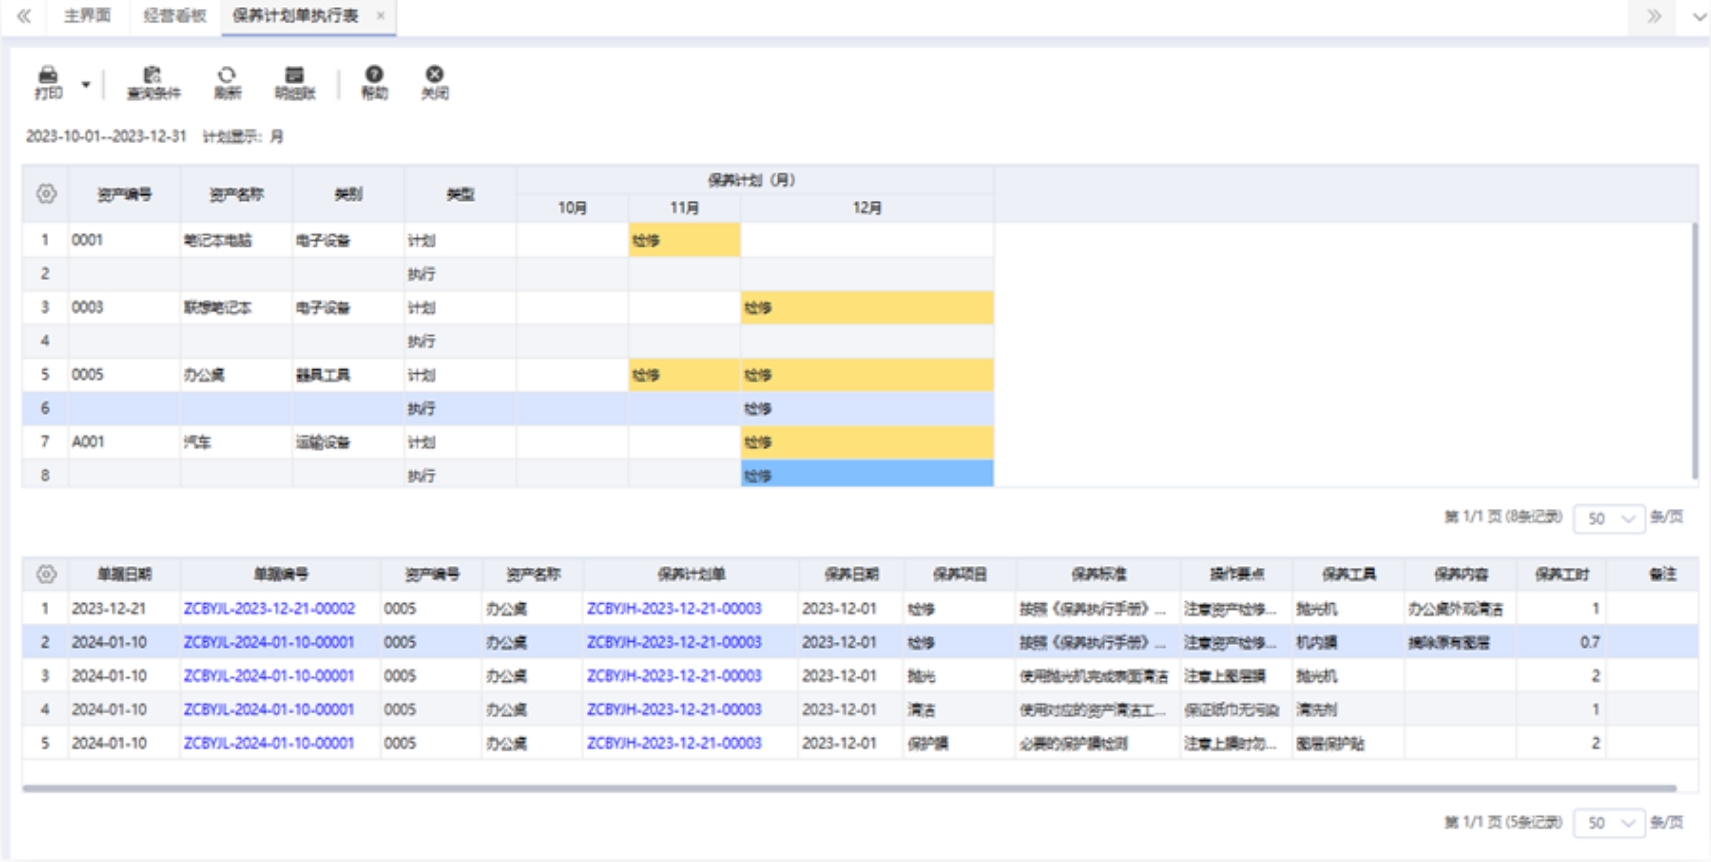Image resolution: width=1711 pixels, height=862 pixels.
Task: Click the lower table horizontal scrollbar
Action: pyautogui.click(x=849, y=788)
